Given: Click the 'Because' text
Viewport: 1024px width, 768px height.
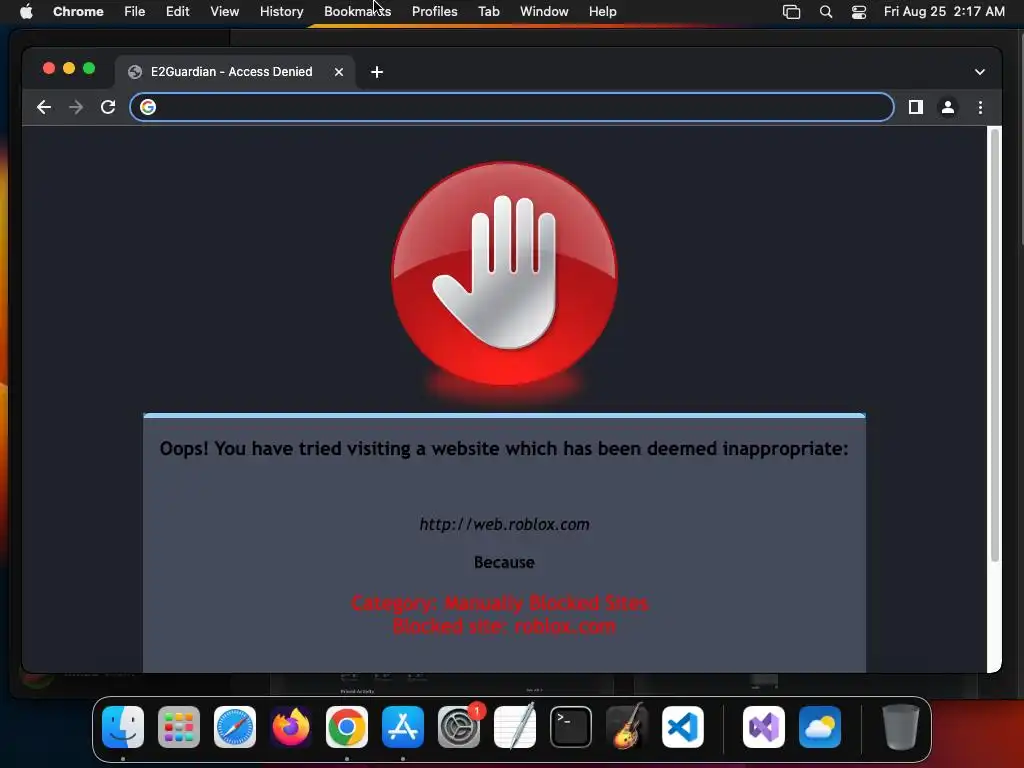Looking at the screenshot, I should pyautogui.click(x=504, y=562).
